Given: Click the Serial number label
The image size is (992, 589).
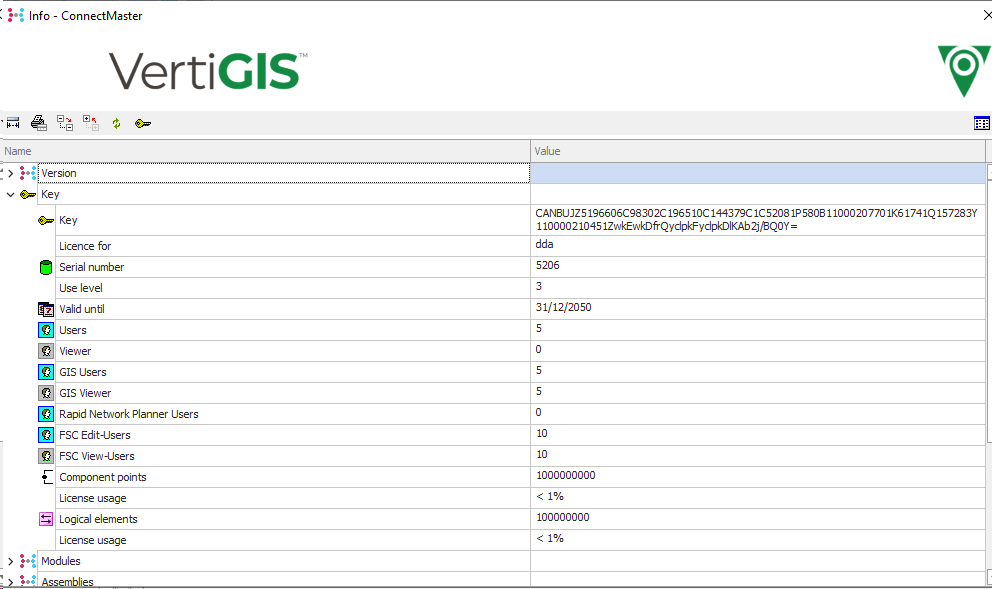Looking at the screenshot, I should 92,267.
